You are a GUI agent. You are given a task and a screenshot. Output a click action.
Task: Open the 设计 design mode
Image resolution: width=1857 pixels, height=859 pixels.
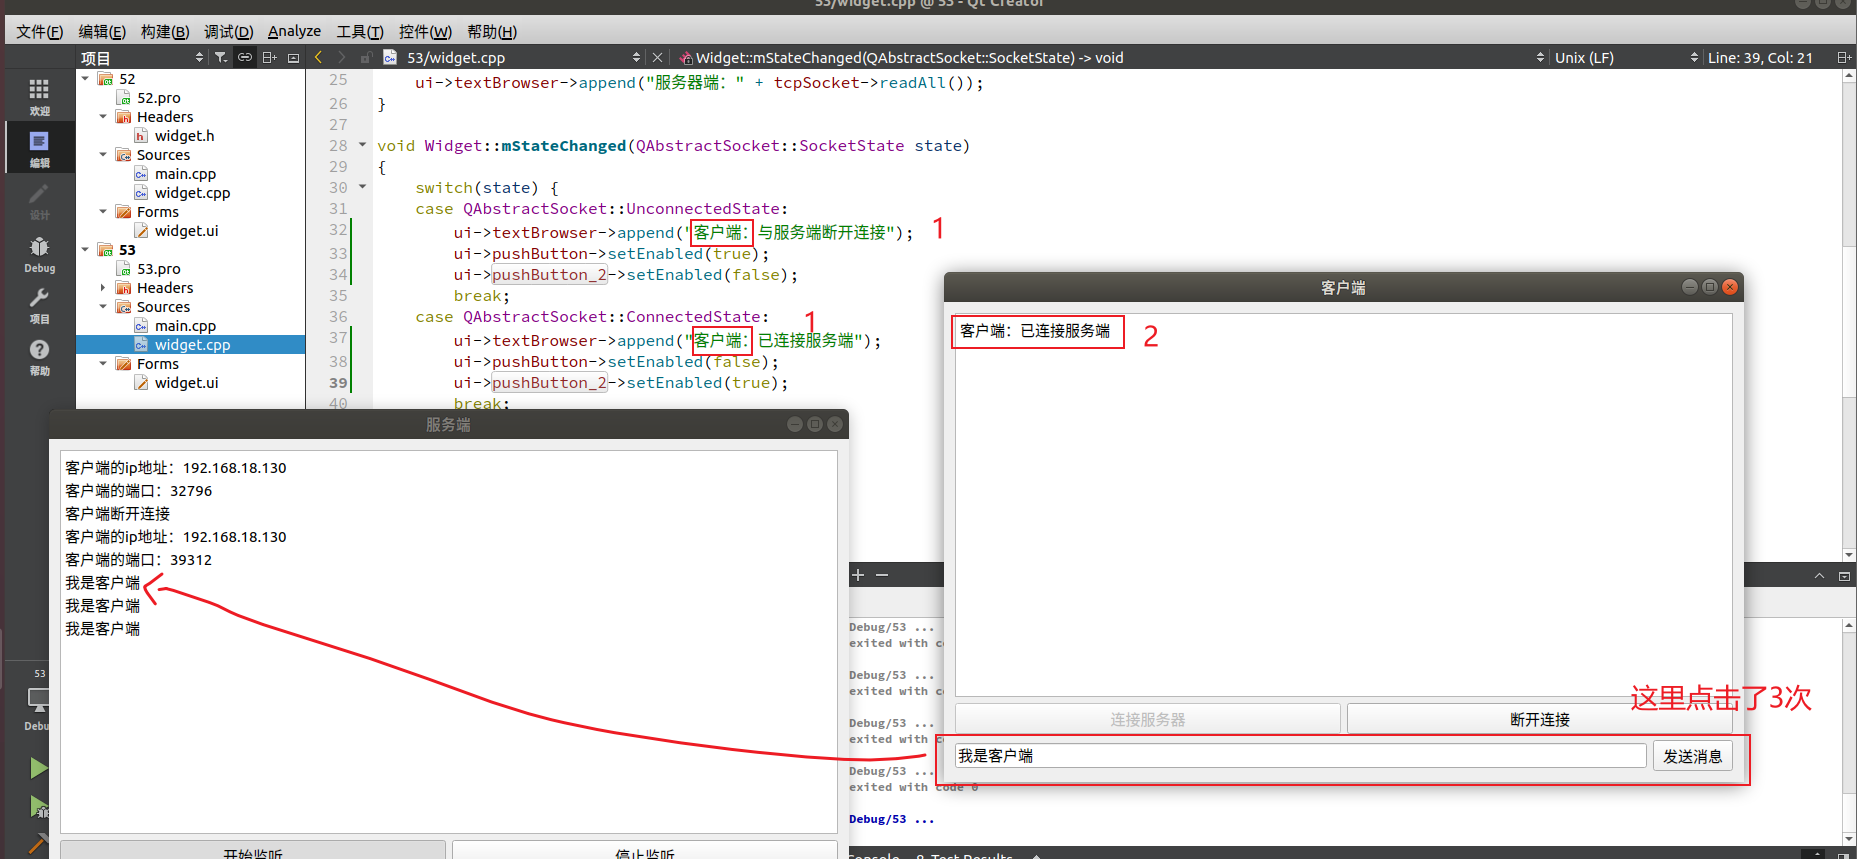pyautogui.click(x=39, y=200)
